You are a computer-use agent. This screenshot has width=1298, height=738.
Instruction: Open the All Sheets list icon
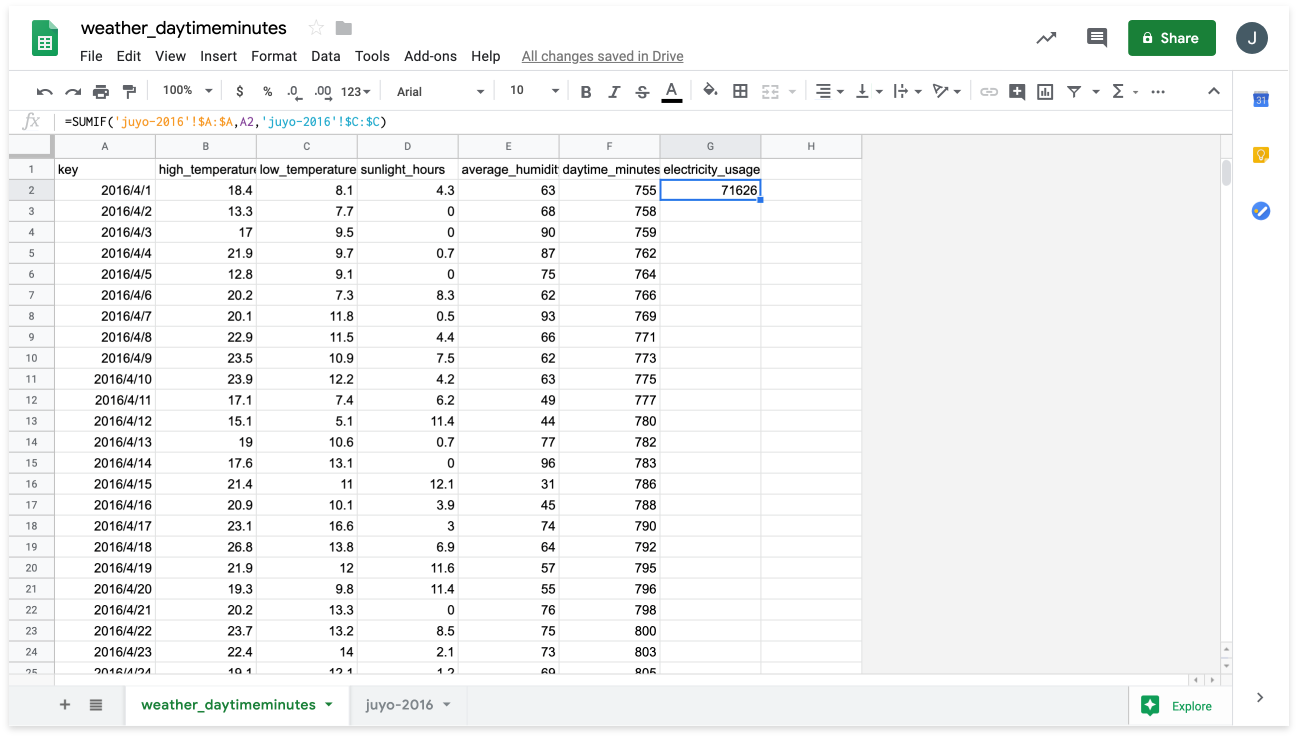96,704
